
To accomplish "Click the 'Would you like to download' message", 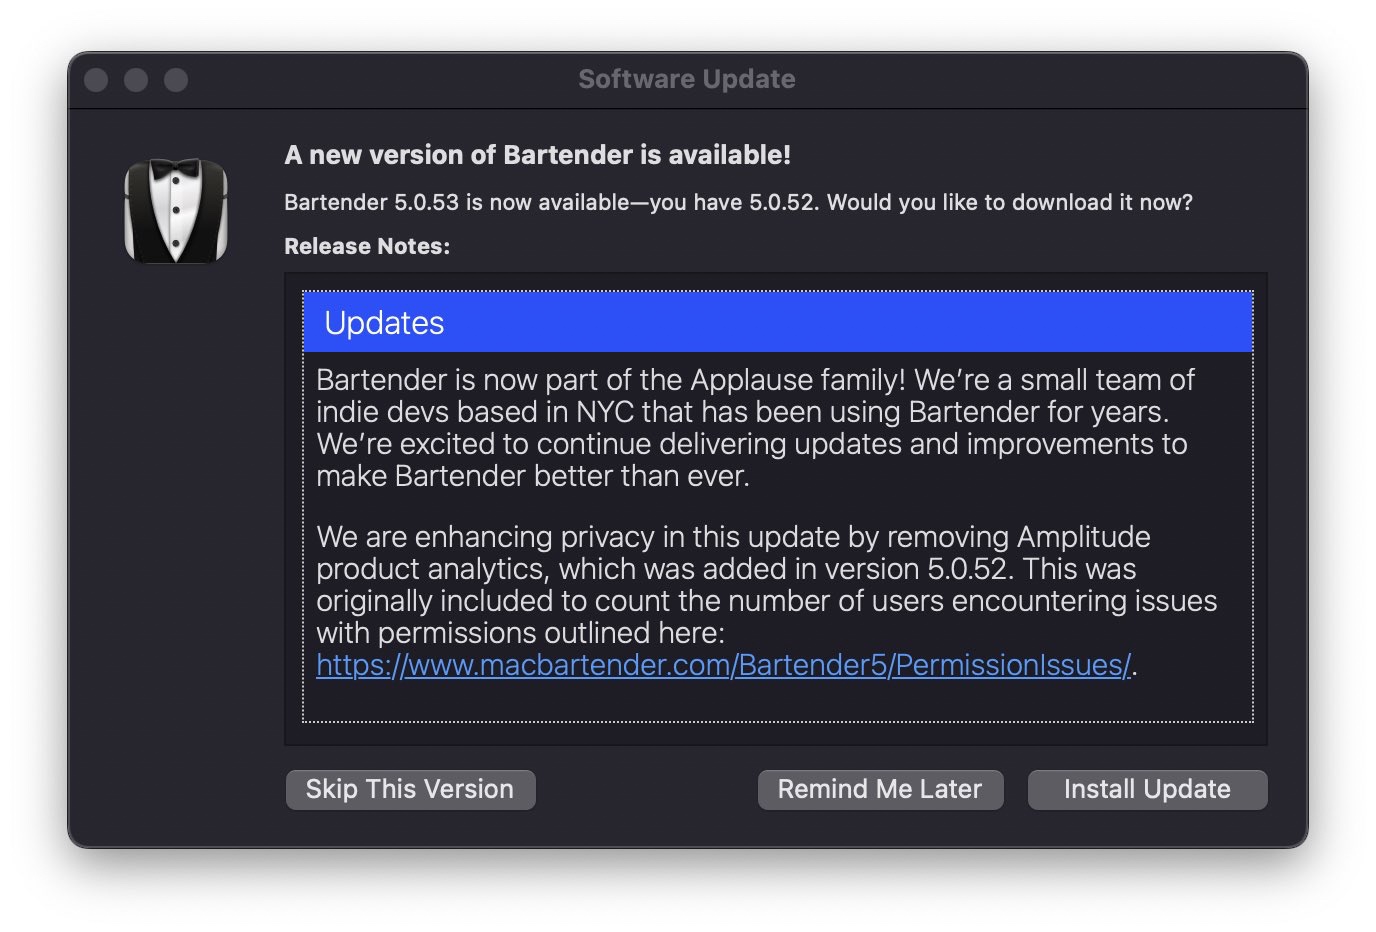I will pyautogui.click(x=1010, y=202).
